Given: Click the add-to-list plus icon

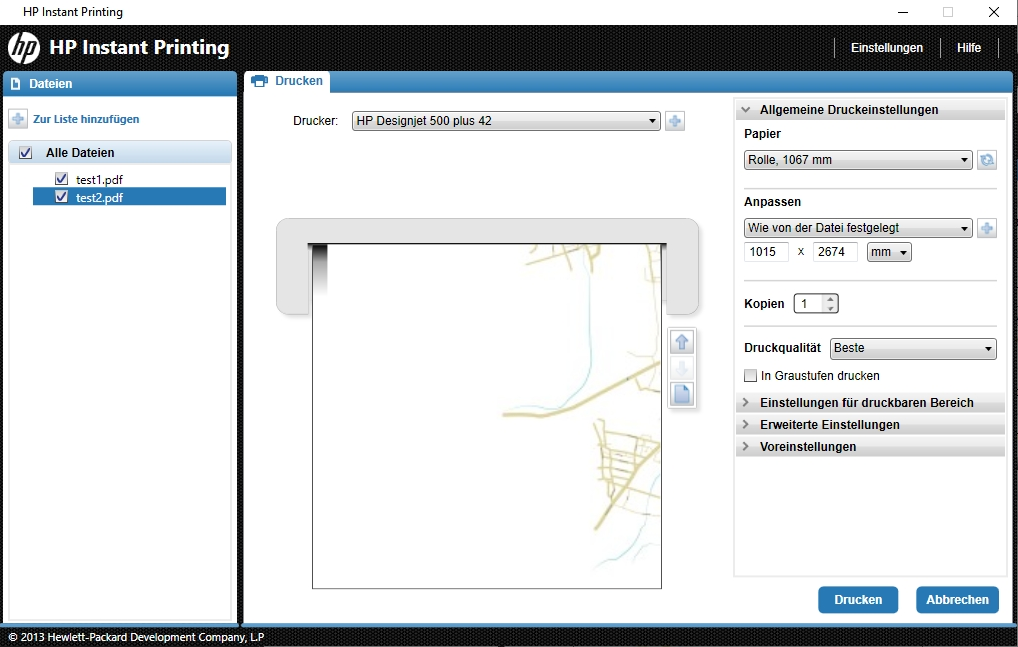Looking at the screenshot, I should pos(18,119).
